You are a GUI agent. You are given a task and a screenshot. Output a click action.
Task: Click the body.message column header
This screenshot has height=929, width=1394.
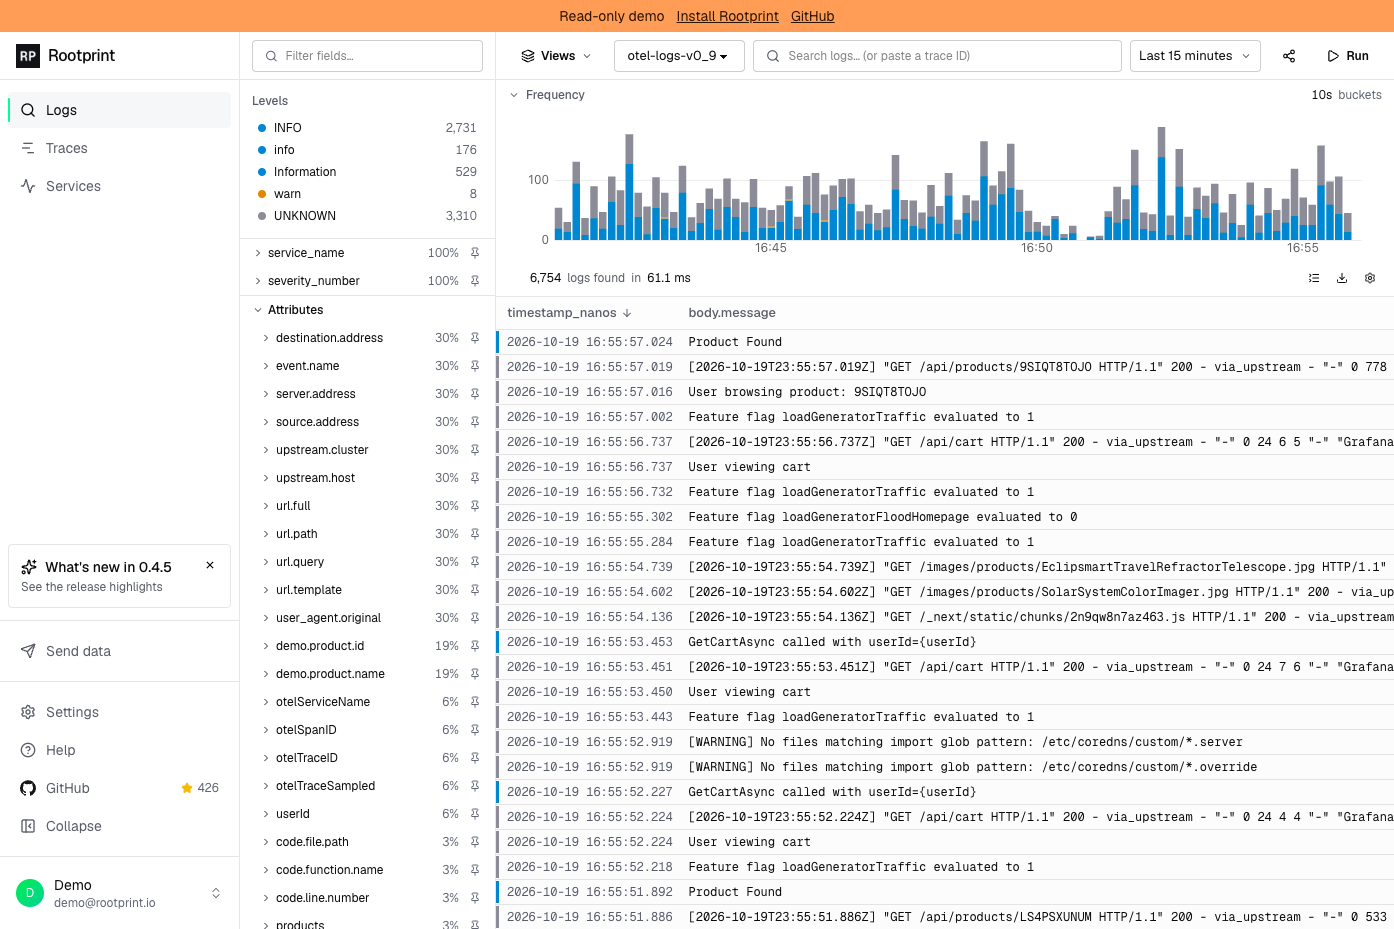tap(732, 313)
